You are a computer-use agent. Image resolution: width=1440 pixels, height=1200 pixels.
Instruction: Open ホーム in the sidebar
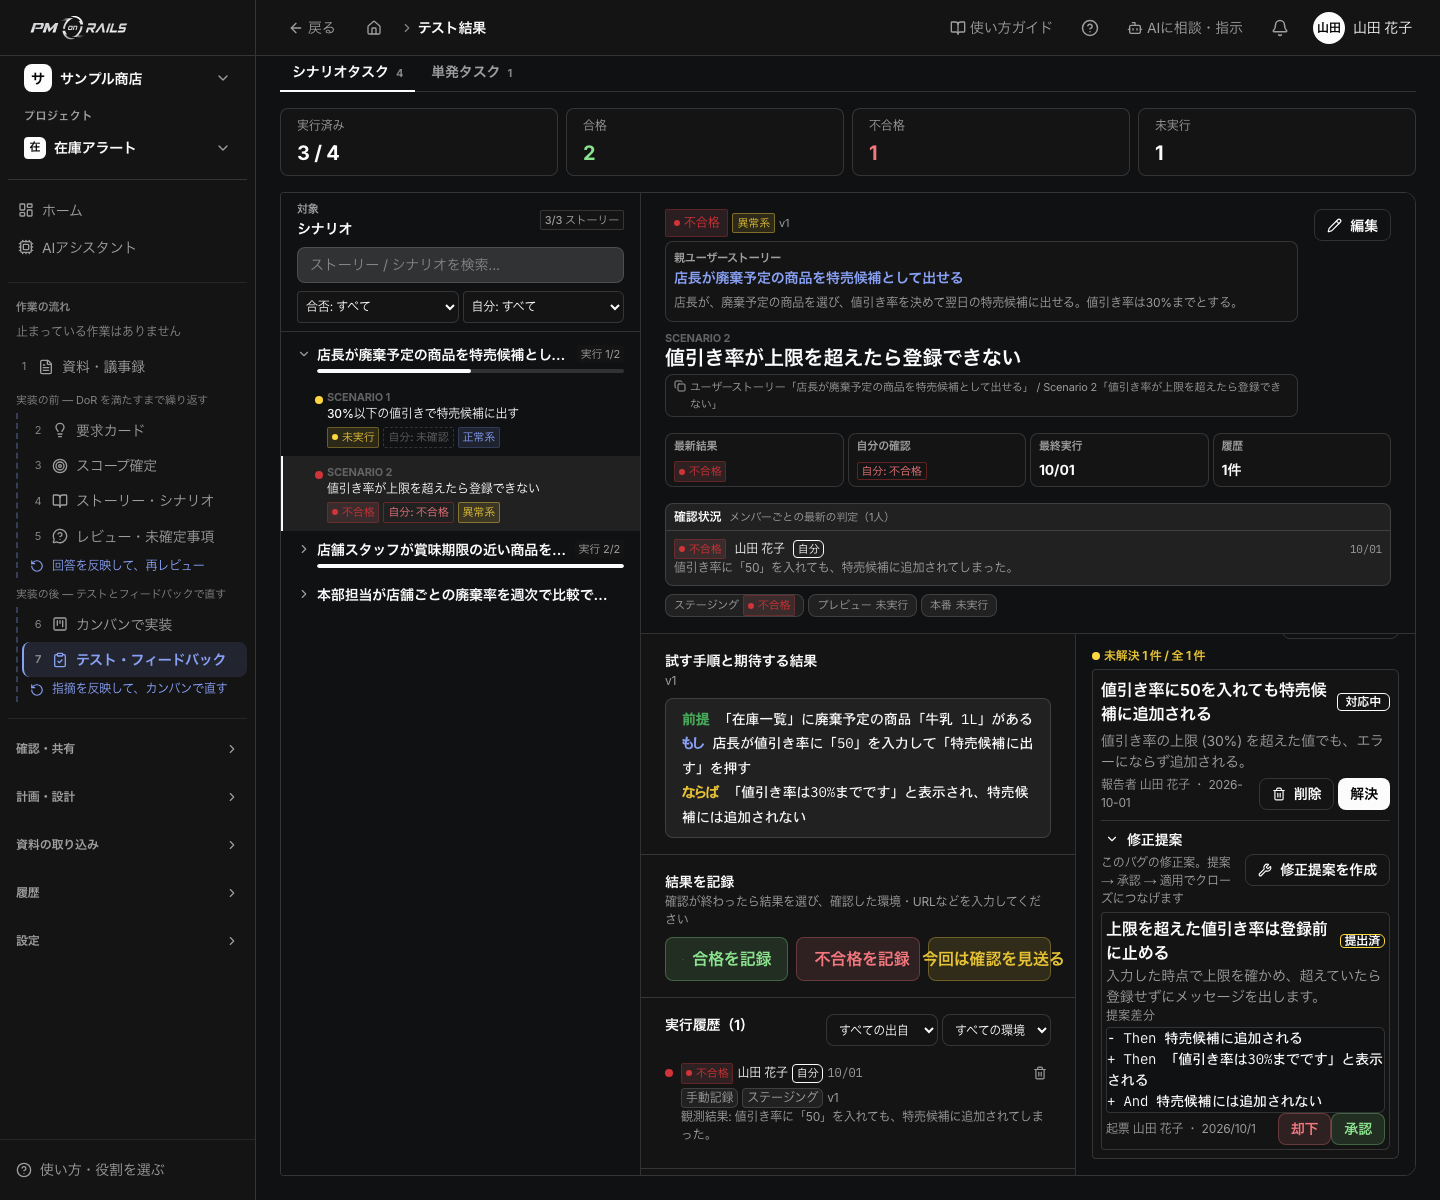[127, 210]
